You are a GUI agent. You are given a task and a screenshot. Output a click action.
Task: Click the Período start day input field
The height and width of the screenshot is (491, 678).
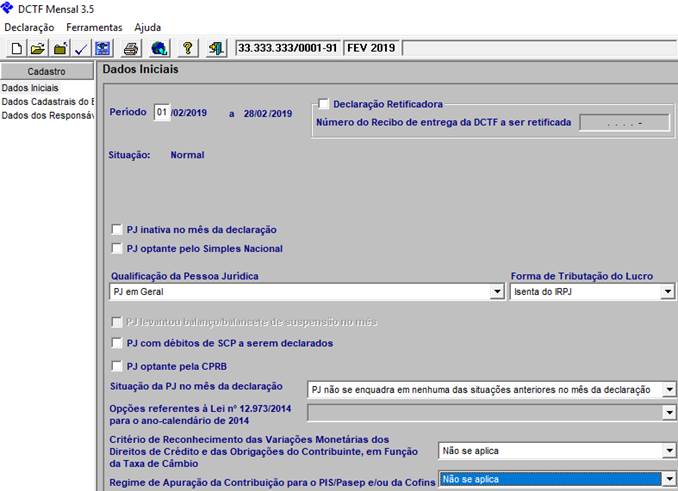pyautogui.click(x=161, y=113)
